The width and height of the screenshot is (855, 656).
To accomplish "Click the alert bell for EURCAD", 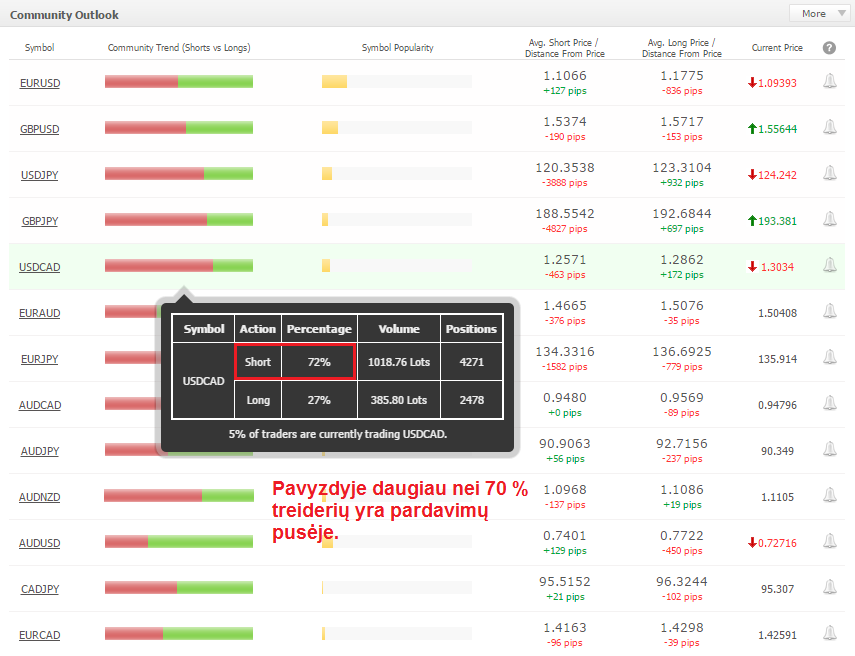I will coord(829,634).
